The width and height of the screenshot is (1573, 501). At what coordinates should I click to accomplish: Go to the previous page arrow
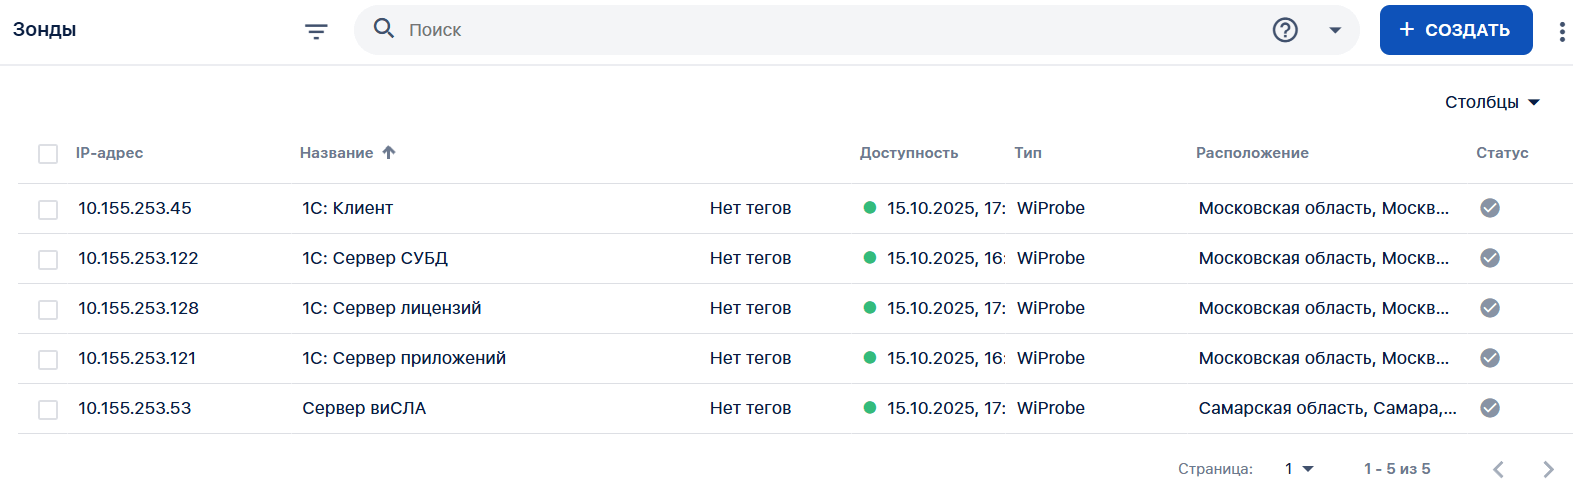1498,469
